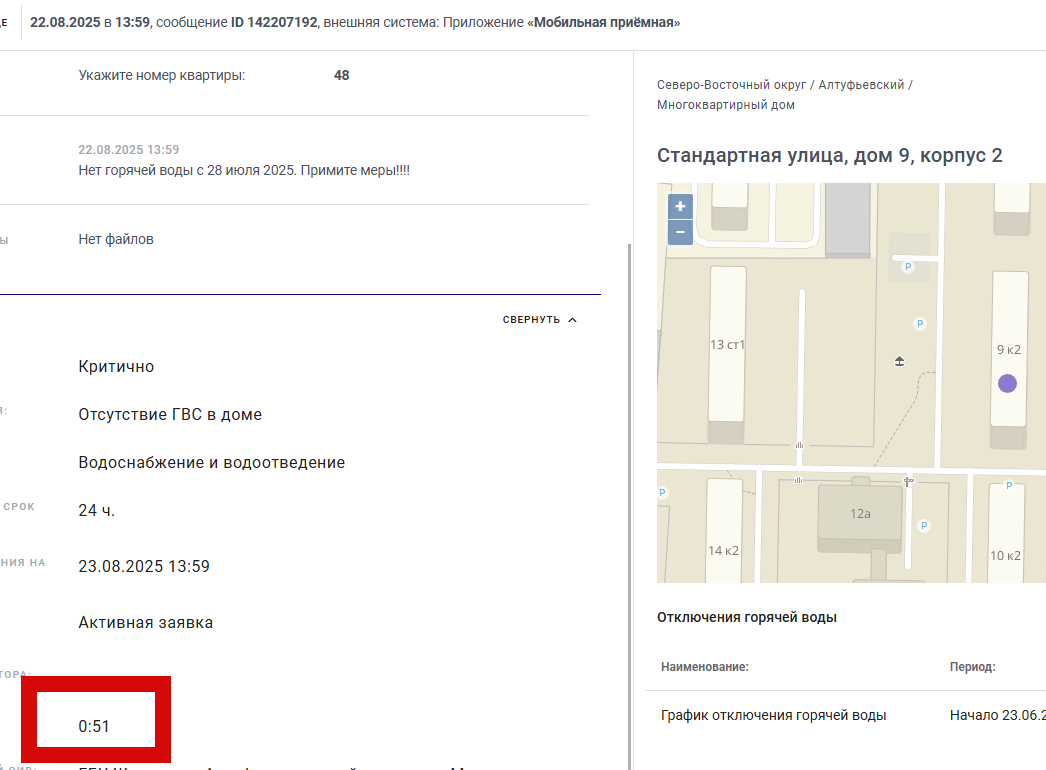The height and width of the screenshot is (770, 1046).
Task: Click the График отключения горячей воды row
Action: click(x=845, y=715)
